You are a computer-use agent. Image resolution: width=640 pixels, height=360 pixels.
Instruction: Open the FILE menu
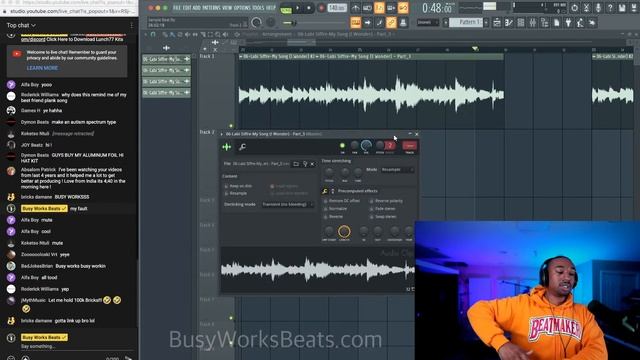[x=177, y=8]
